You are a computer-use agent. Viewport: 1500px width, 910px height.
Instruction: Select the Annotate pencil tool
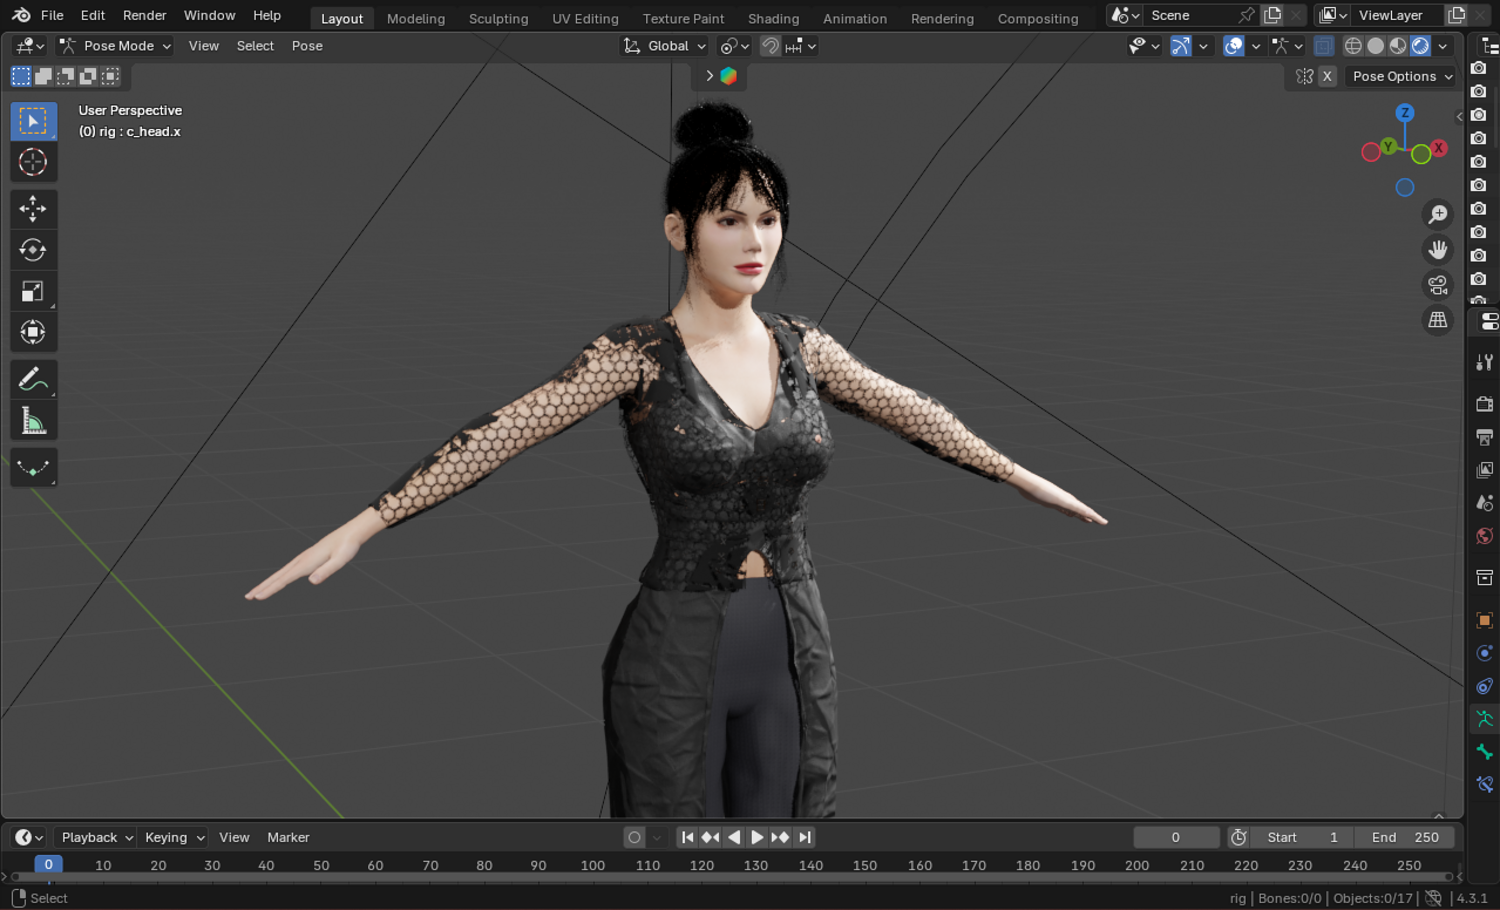33,380
